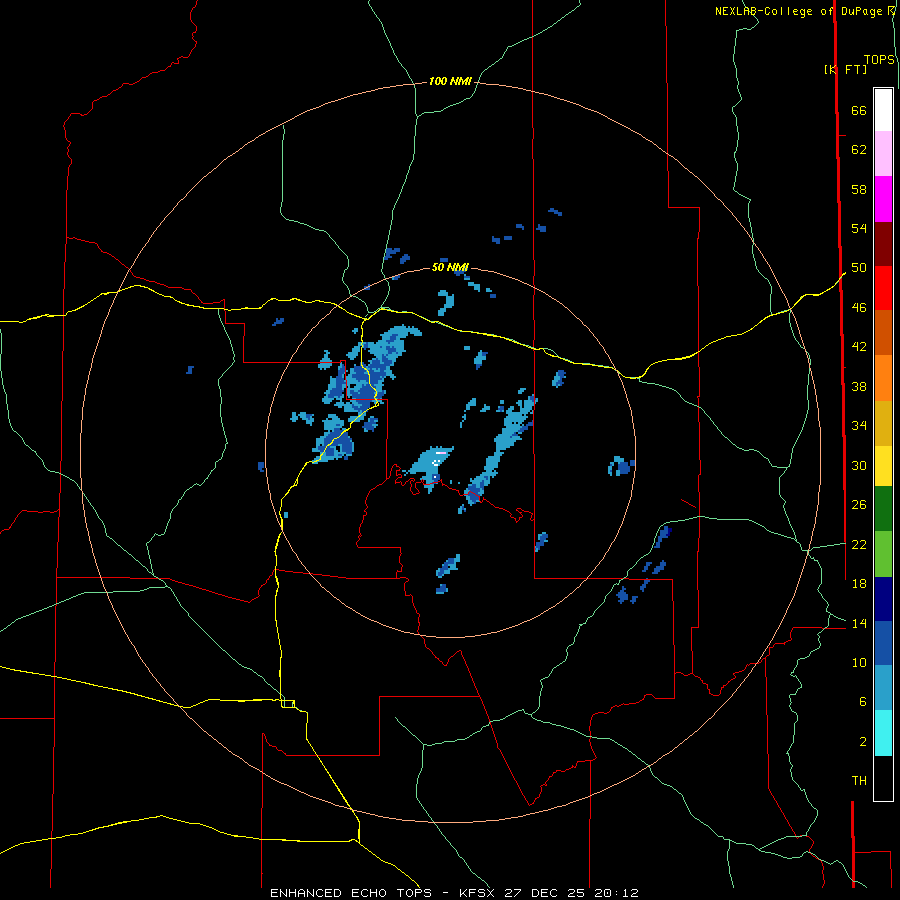Click the 'ENHANCED ECHO TOPS' title text
This screenshot has width=900, height=900.
pos(351,893)
